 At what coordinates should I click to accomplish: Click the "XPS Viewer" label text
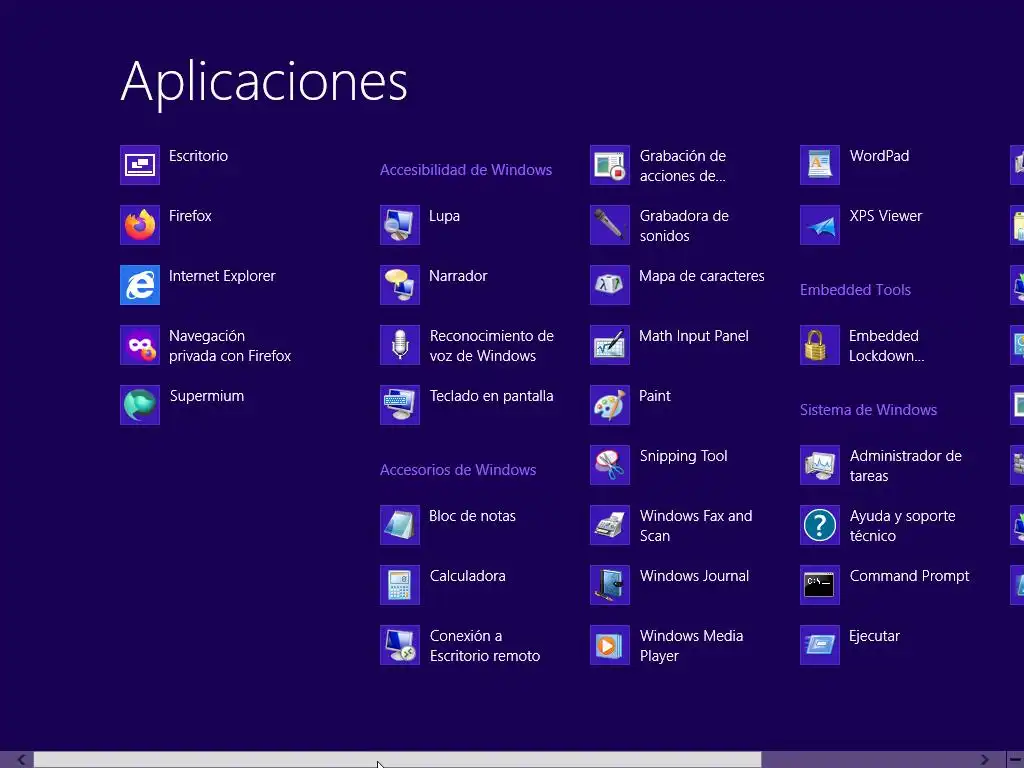pyautogui.click(x=886, y=216)
